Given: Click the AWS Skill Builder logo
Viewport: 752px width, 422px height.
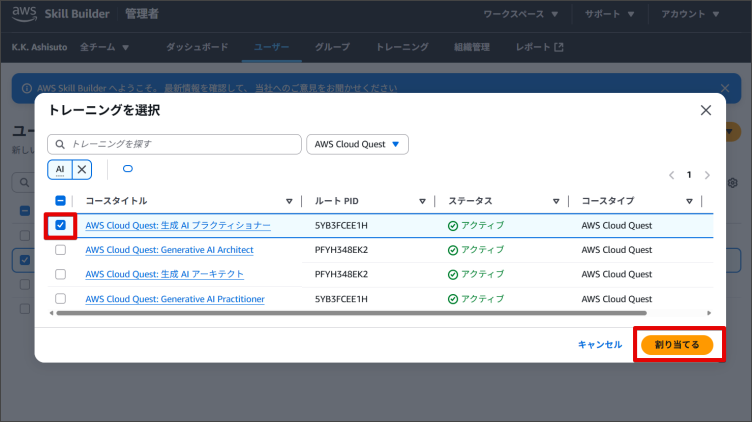Looking at the screenshot, I should point(63,15).
